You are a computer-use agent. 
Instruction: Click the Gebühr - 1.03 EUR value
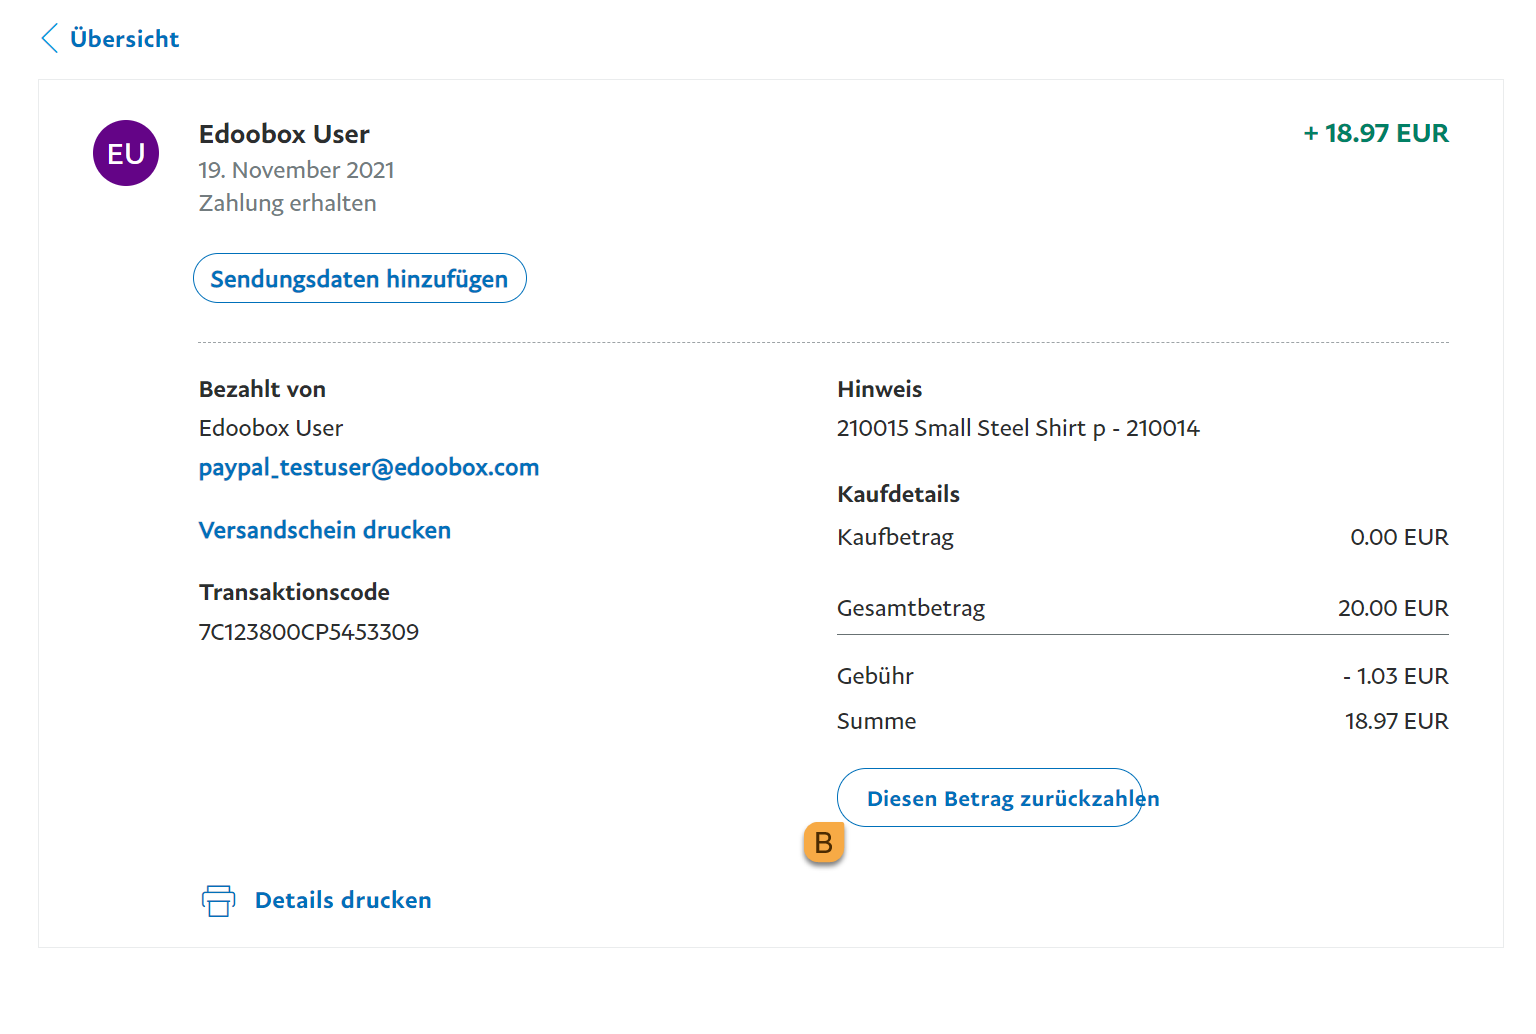tap(1395, 676)
